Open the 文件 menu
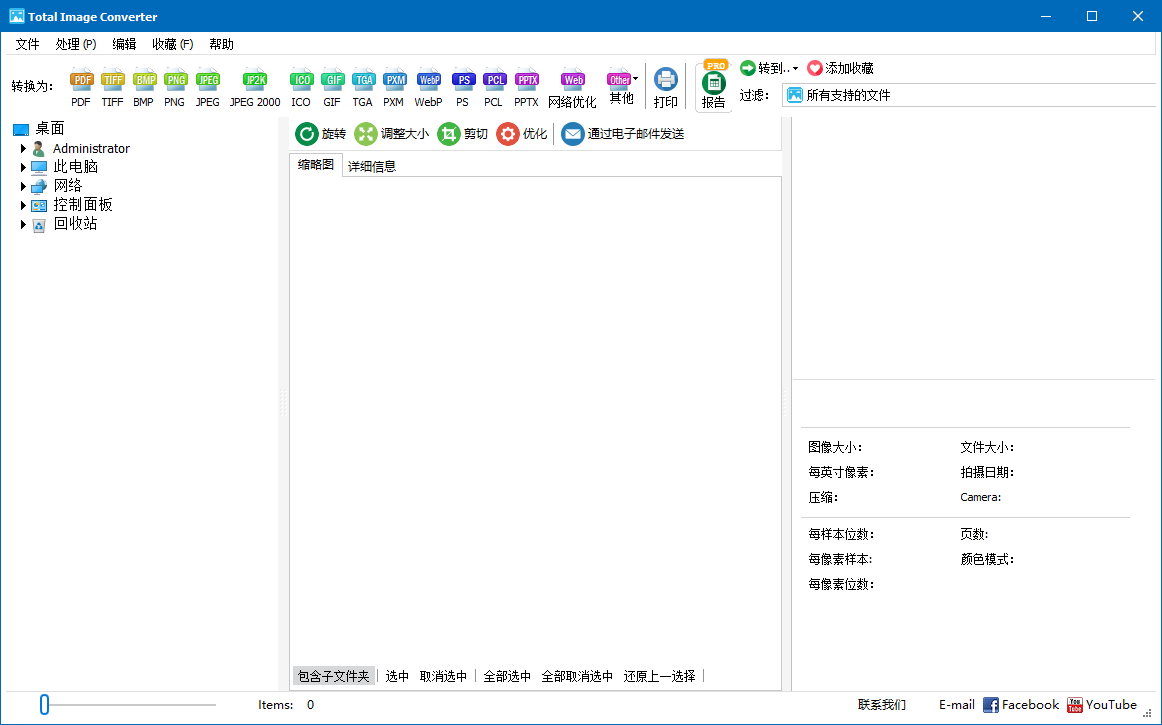The width and height of the screenshot is (1162, 725). pos(27,44)
